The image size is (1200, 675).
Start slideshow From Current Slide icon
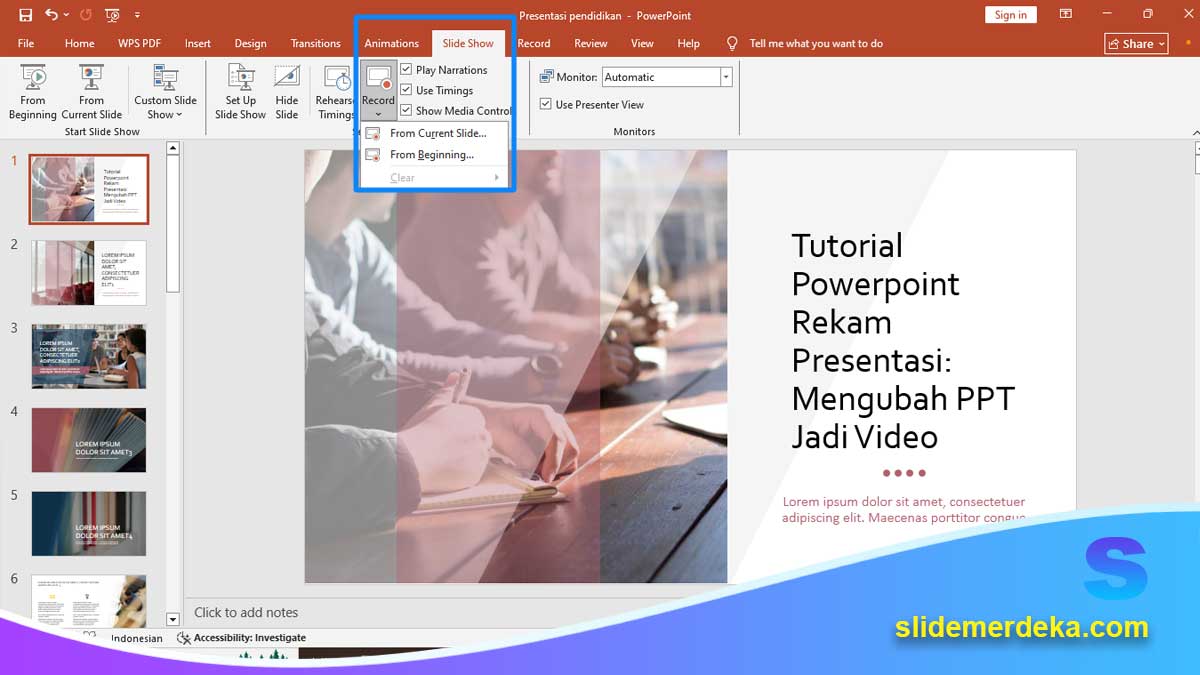coord(91,78)
